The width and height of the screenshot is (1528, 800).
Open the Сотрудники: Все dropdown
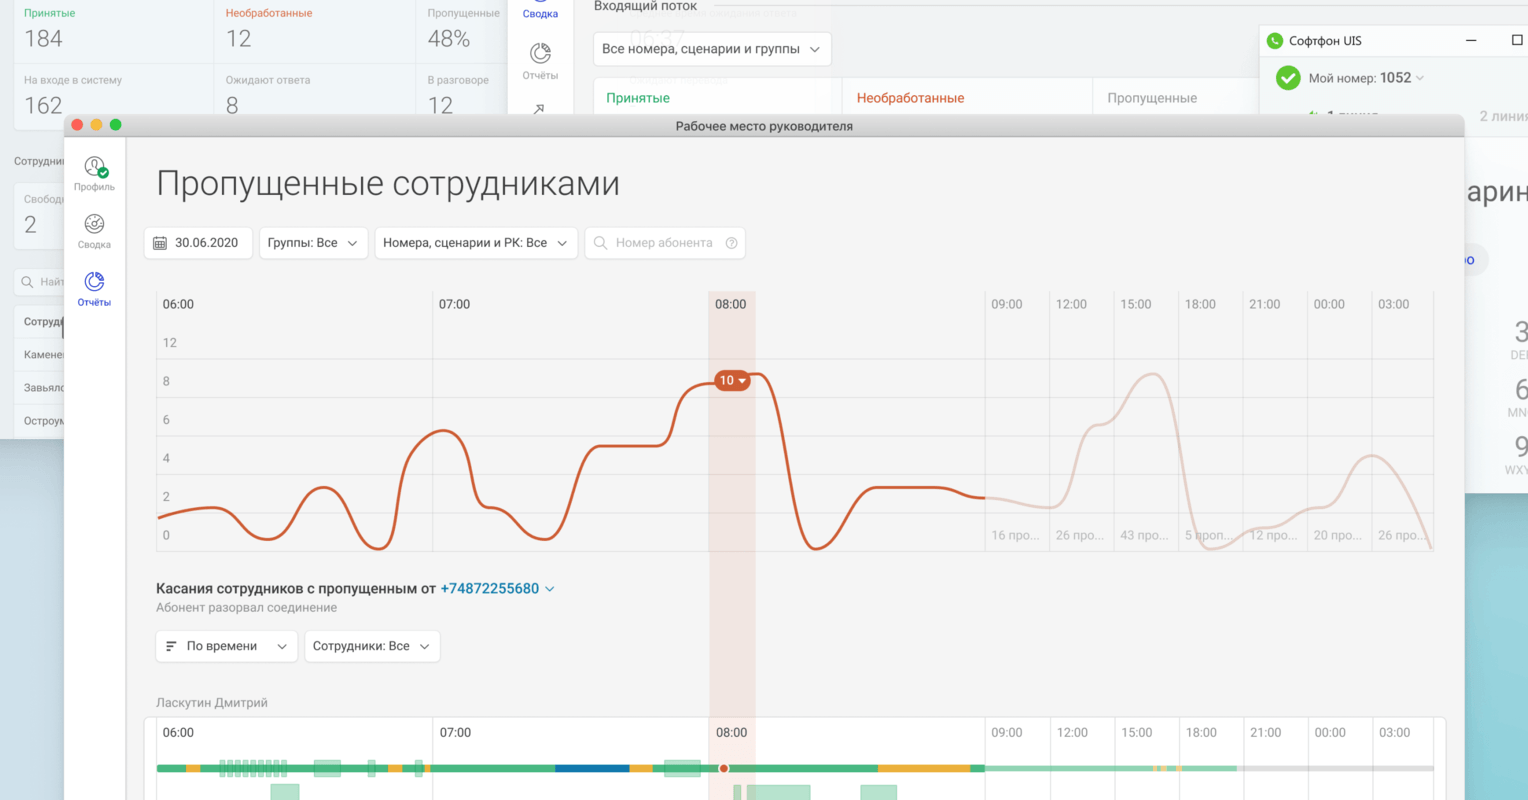coord(372,647)
